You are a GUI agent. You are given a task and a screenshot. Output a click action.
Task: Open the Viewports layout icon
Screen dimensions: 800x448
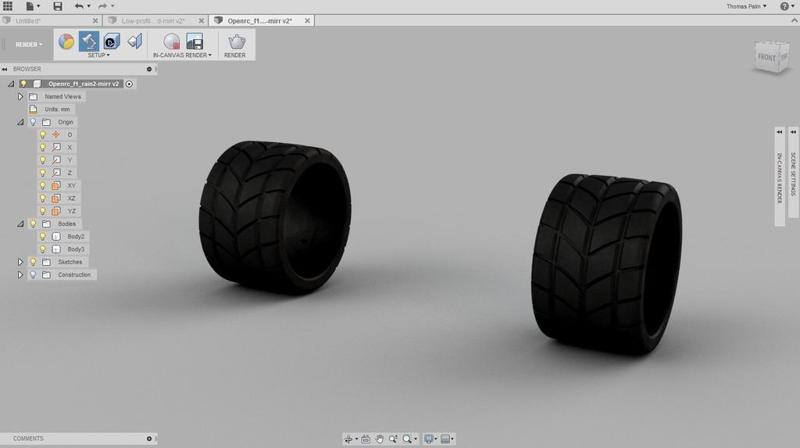point(445,439)
